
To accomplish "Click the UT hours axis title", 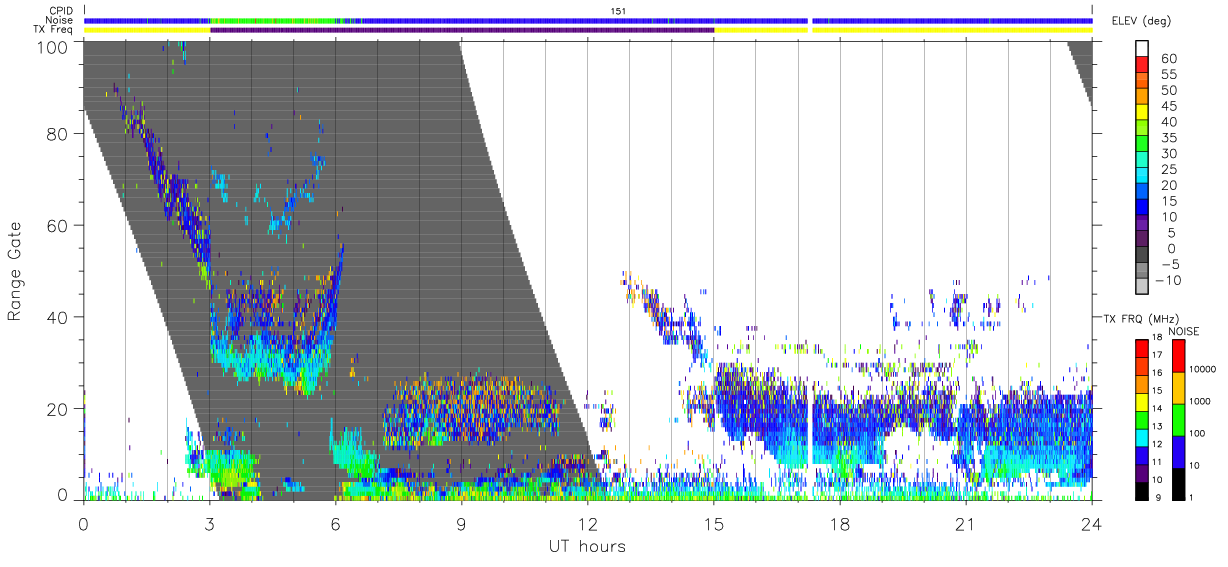I will coord(587,546).
